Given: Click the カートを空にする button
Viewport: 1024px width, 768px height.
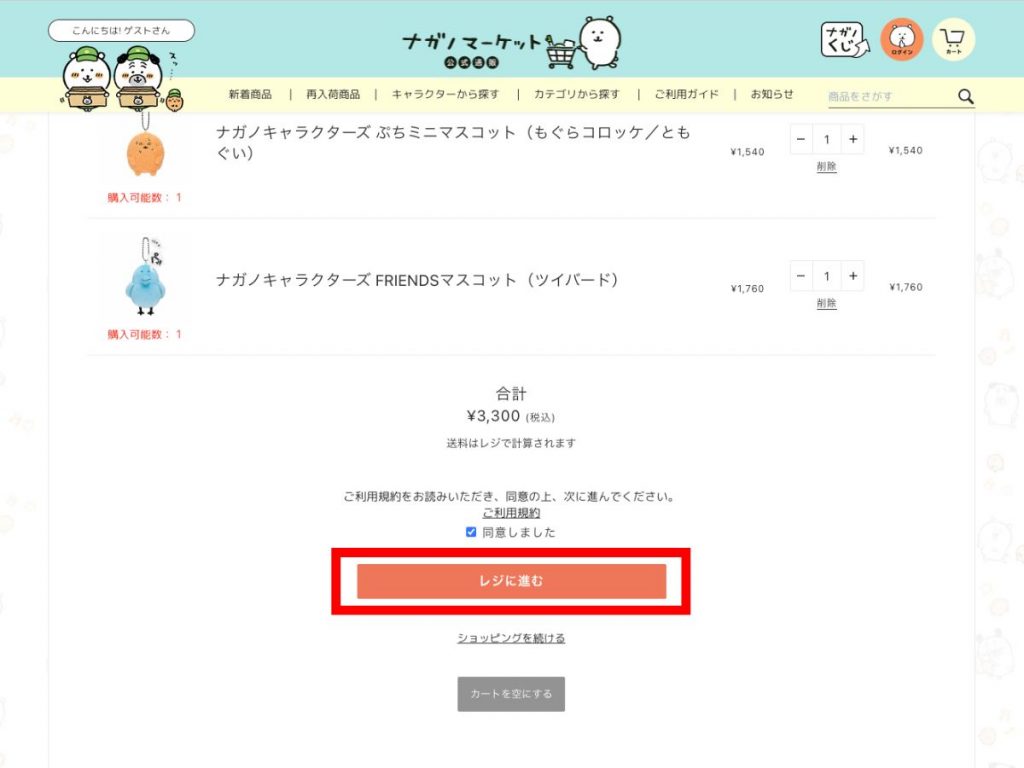Looking at the screenshot, I should (x=511, y=694).
